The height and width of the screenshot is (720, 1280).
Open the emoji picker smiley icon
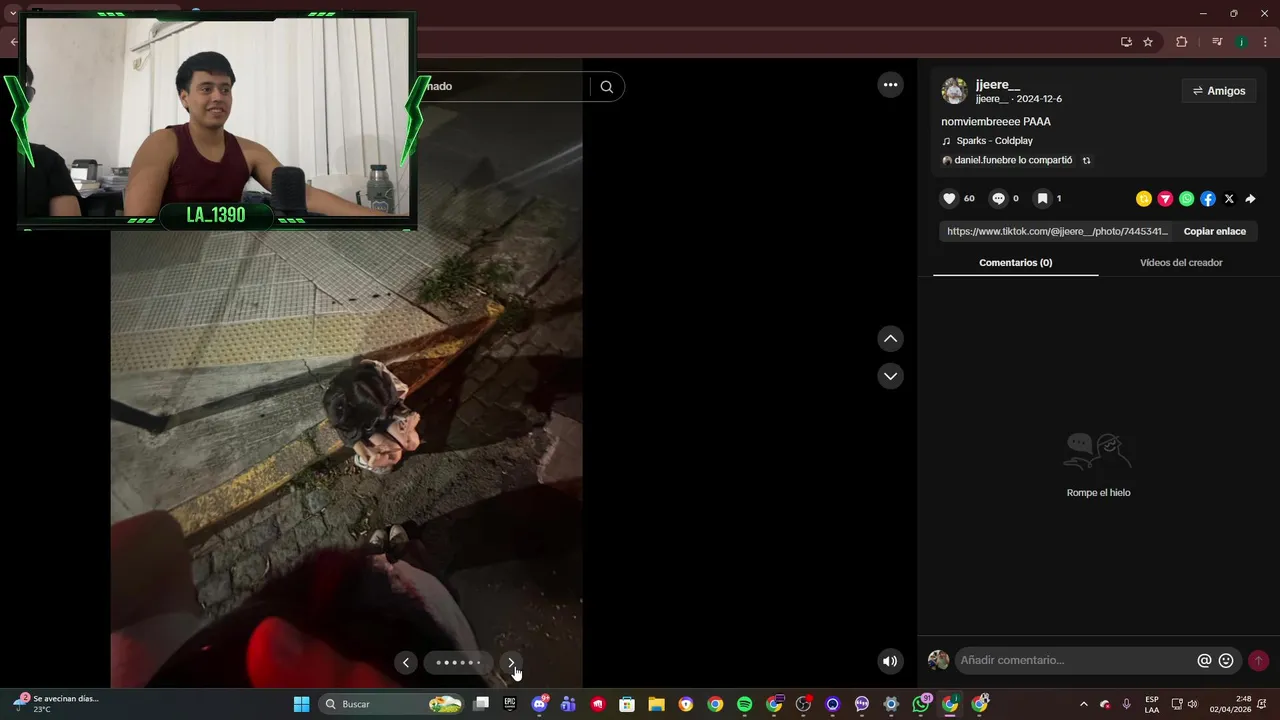[x=1226, y=661]
